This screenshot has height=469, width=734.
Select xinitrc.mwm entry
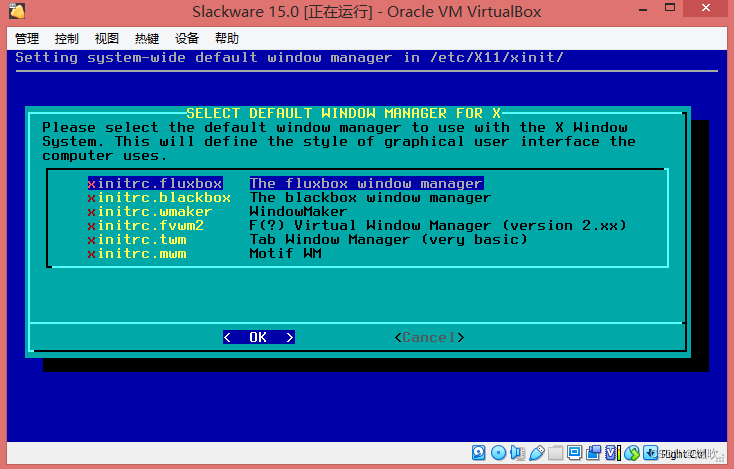click(x=137, y=253)
